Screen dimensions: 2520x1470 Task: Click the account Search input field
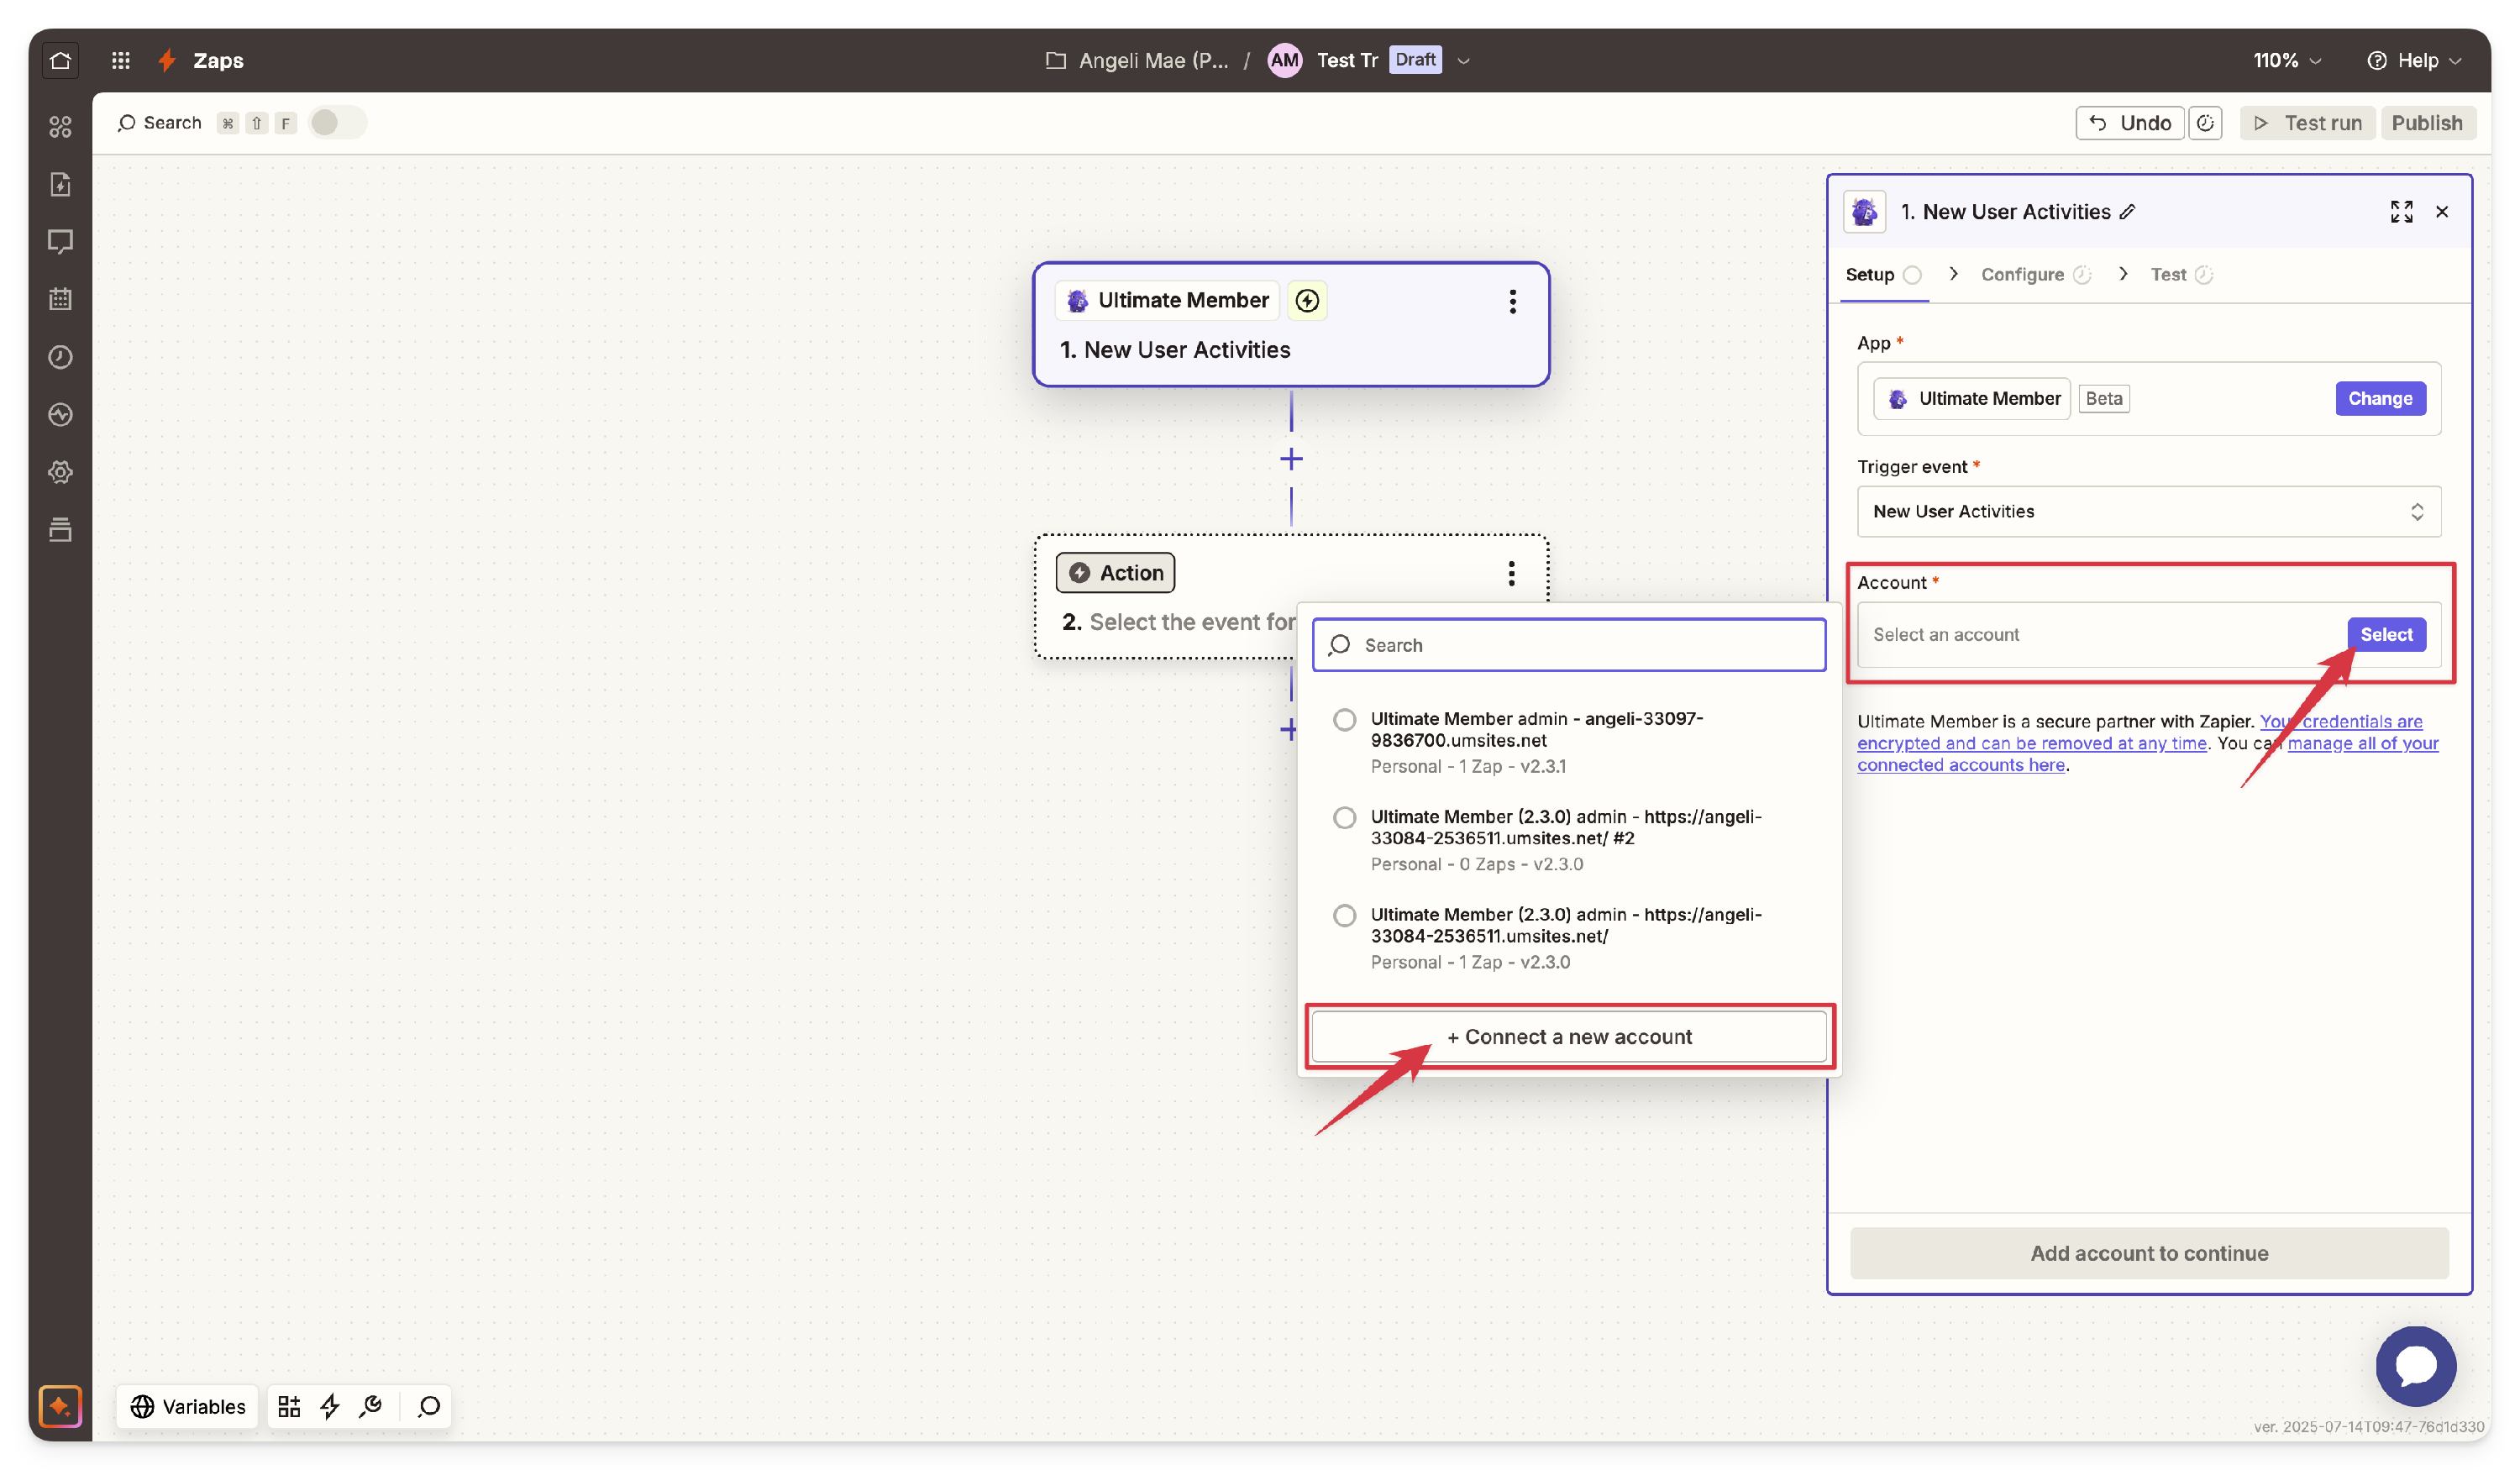click(1568, 645)
